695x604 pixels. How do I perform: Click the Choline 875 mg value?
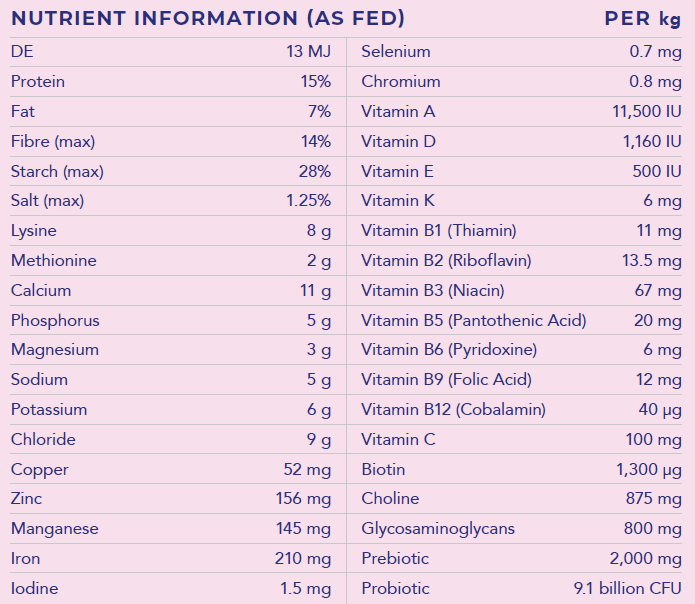(x=656, y=499)
